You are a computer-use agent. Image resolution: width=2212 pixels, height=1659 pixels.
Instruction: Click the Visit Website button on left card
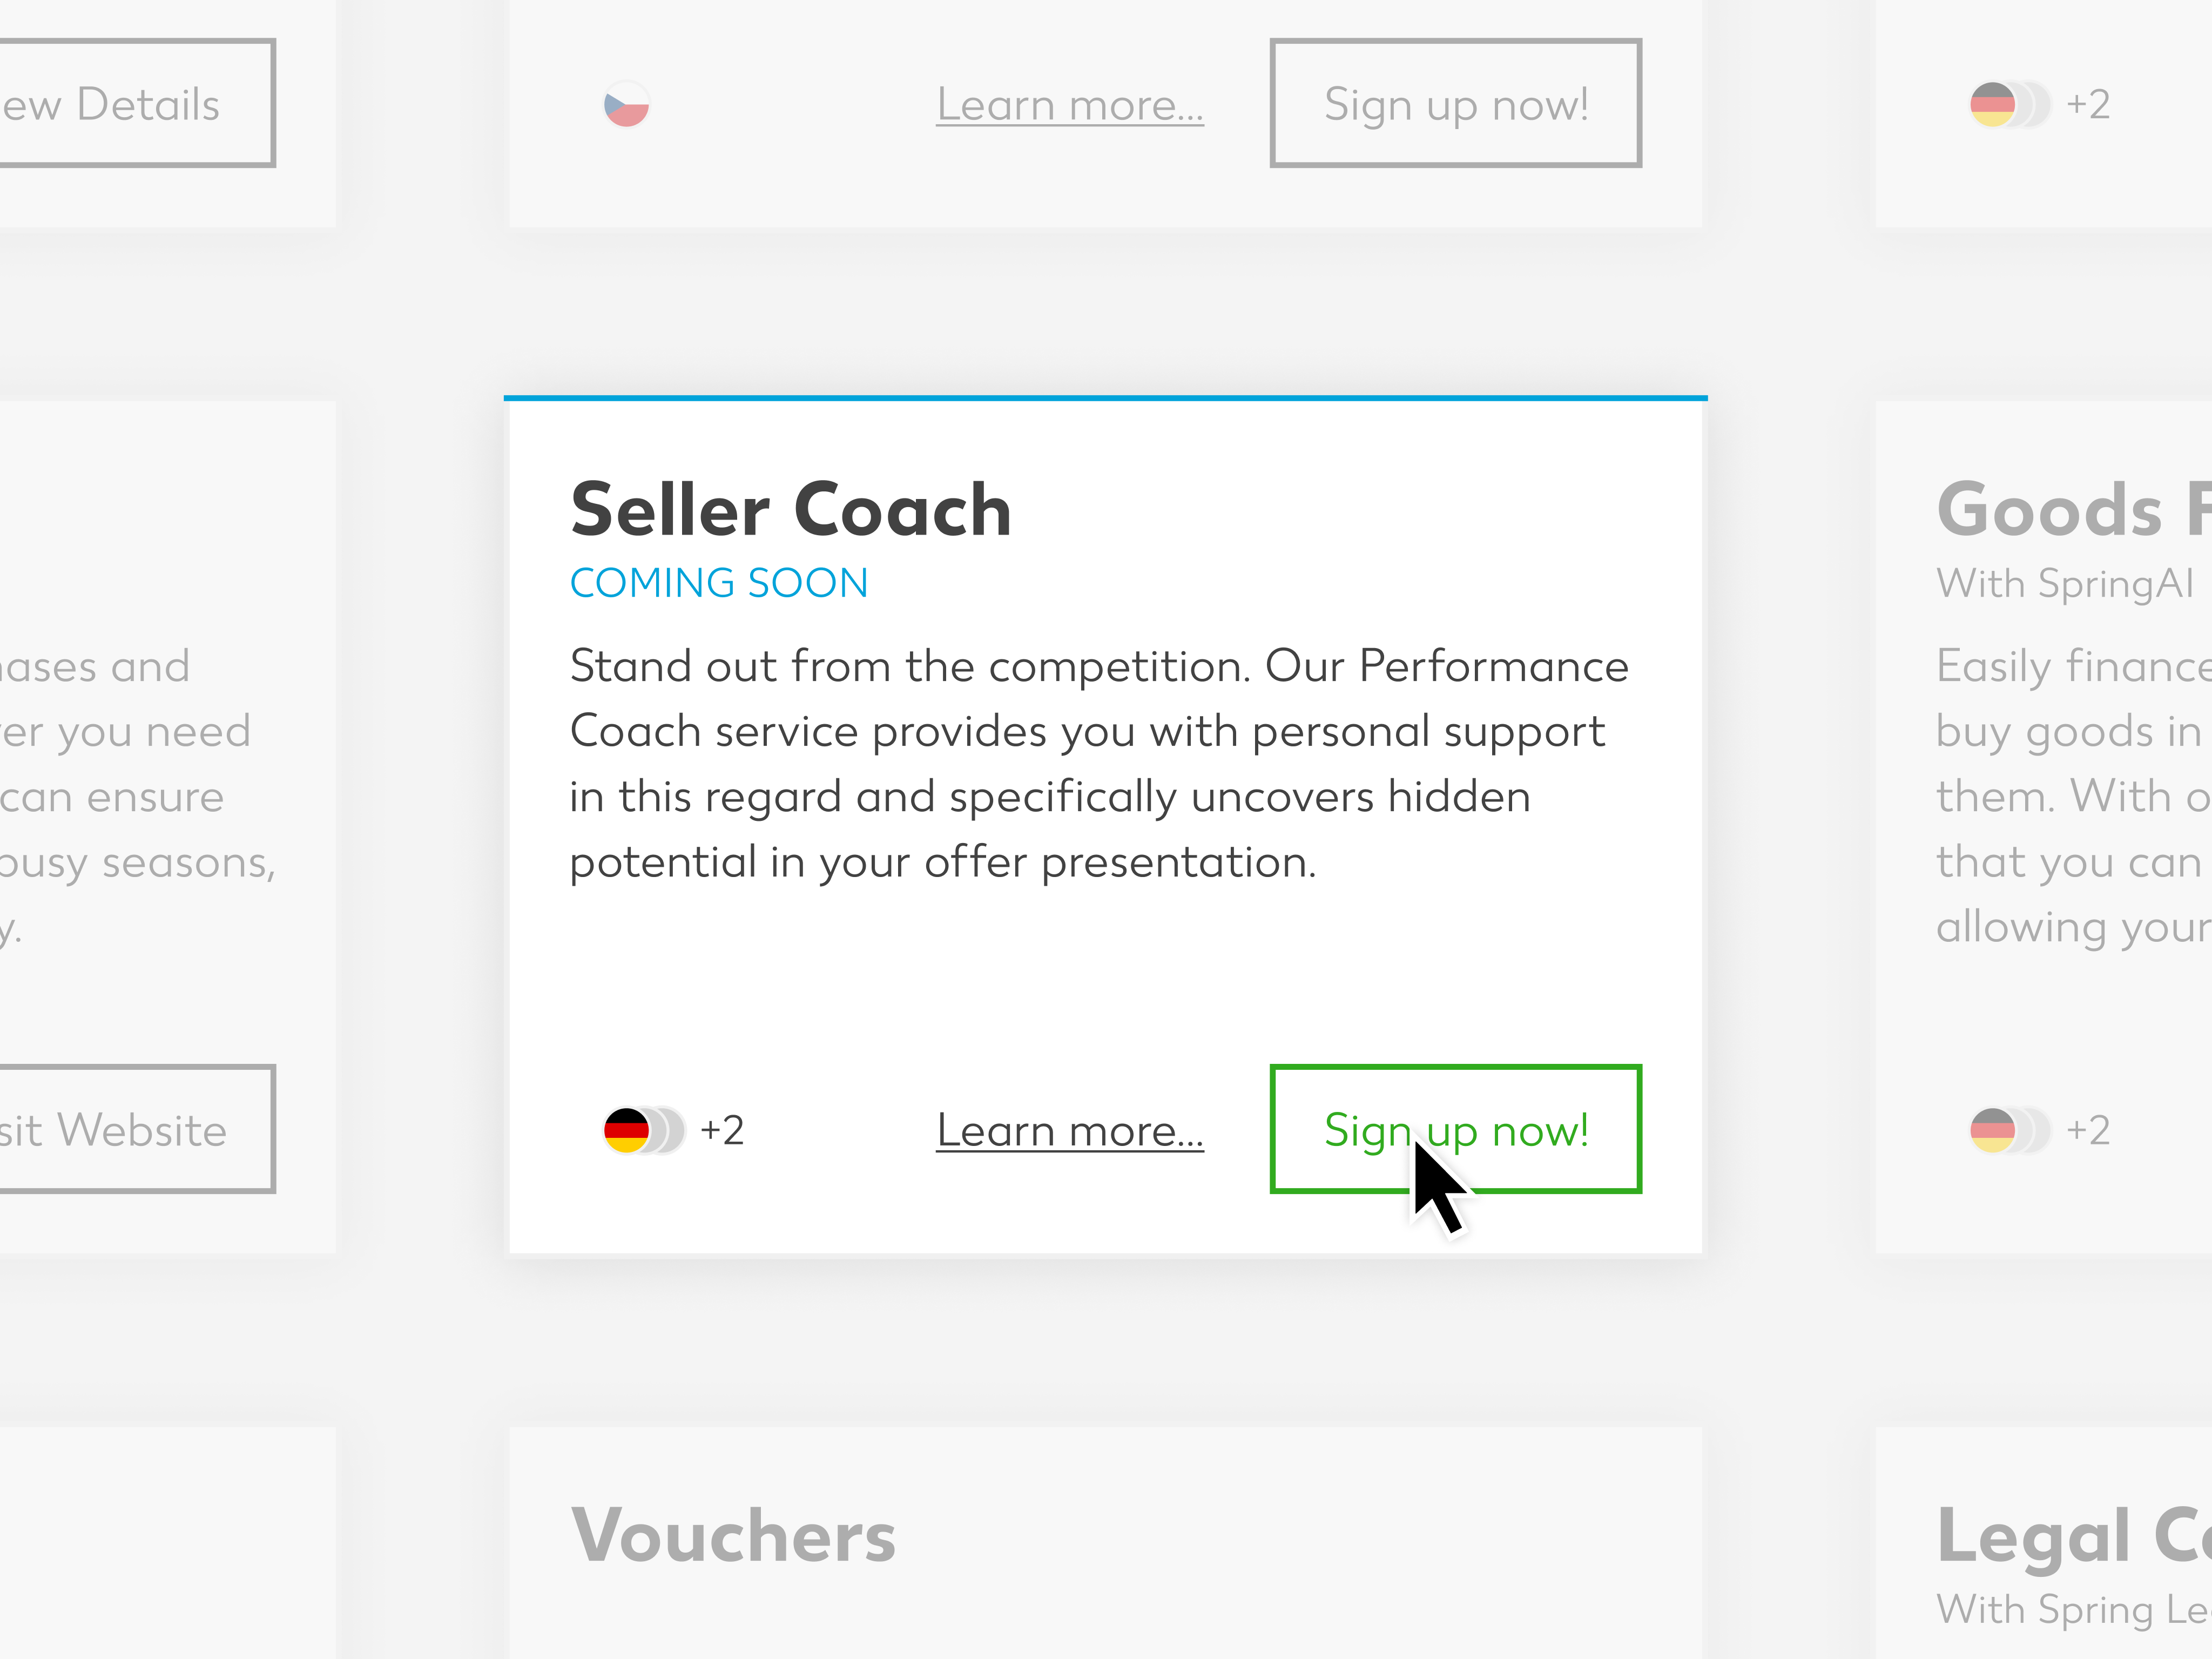pos(137,1129)
